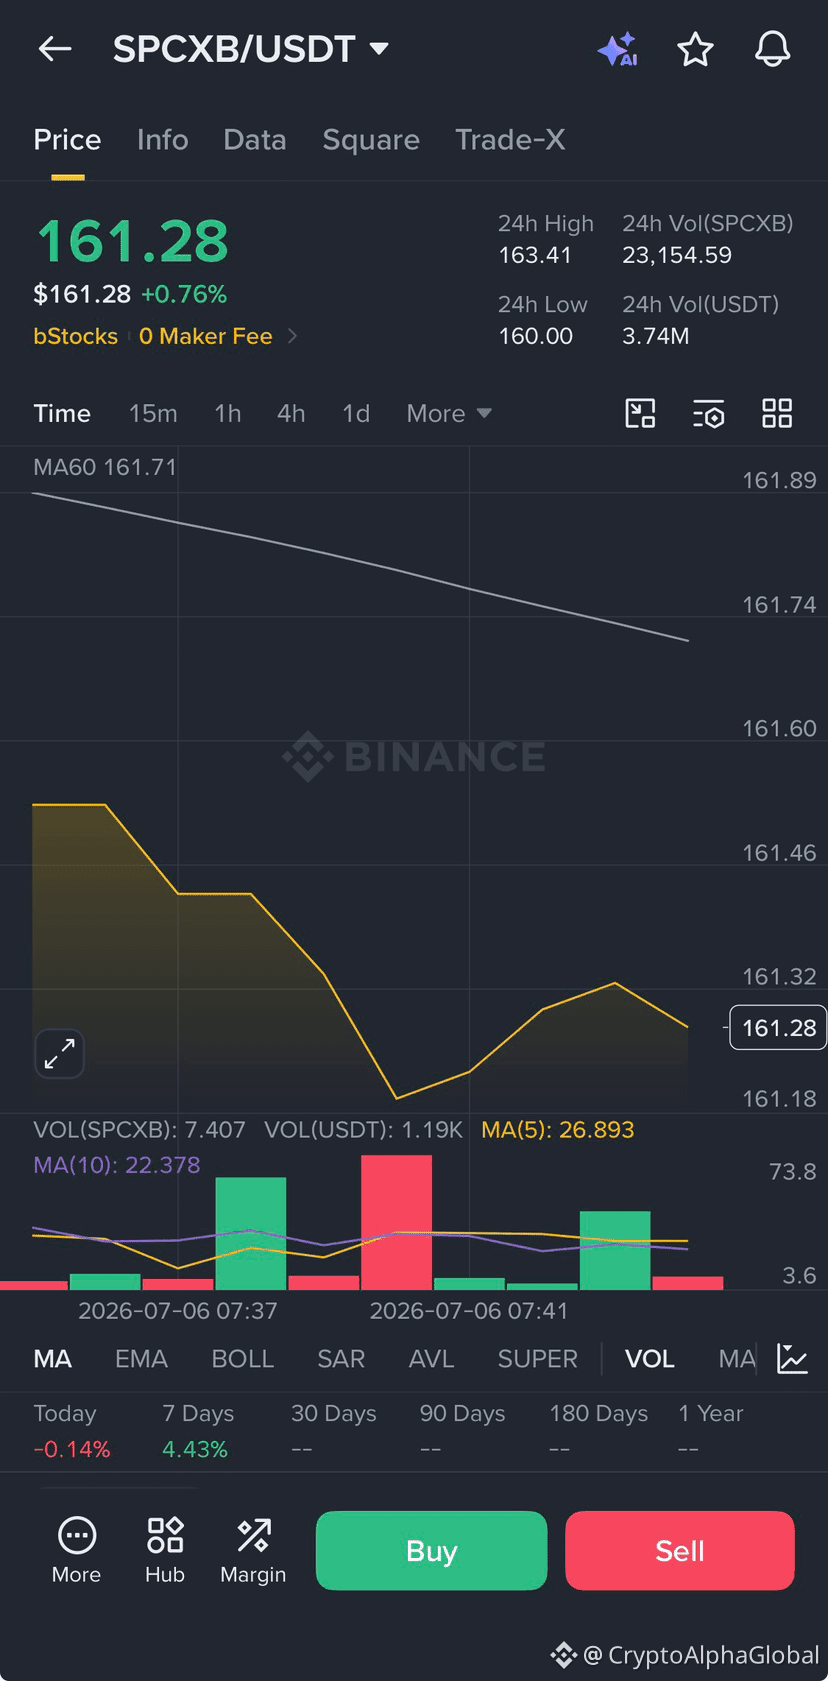Toggle the EMA indicator
Screen dimensions: 828x1681
[x=141, y=1359]
